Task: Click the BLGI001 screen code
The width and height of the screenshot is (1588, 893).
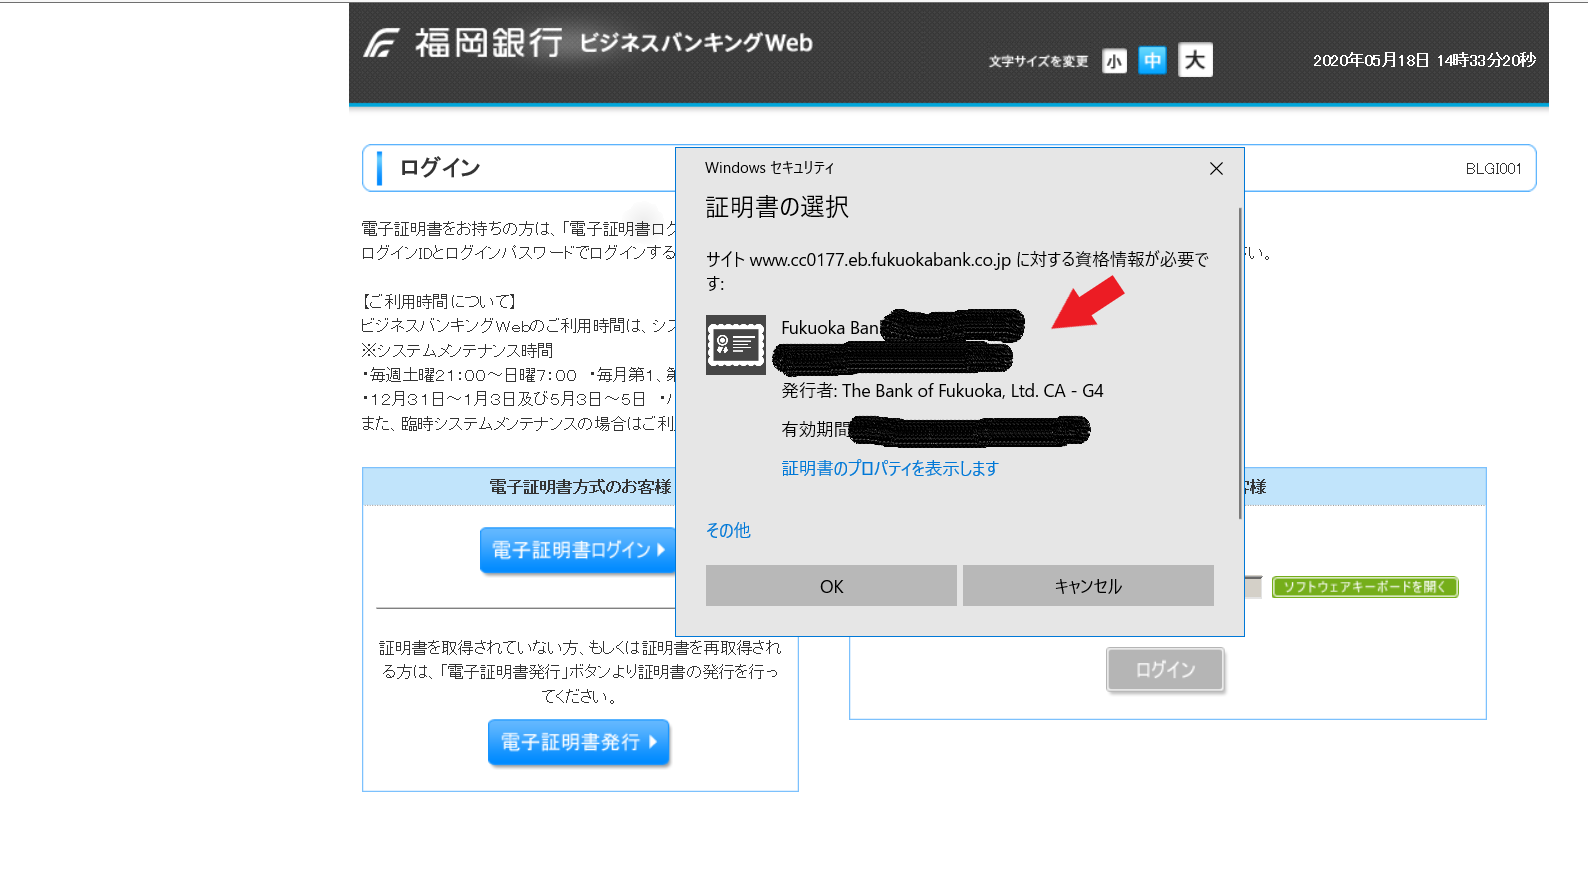Action: click(1493, 169)
